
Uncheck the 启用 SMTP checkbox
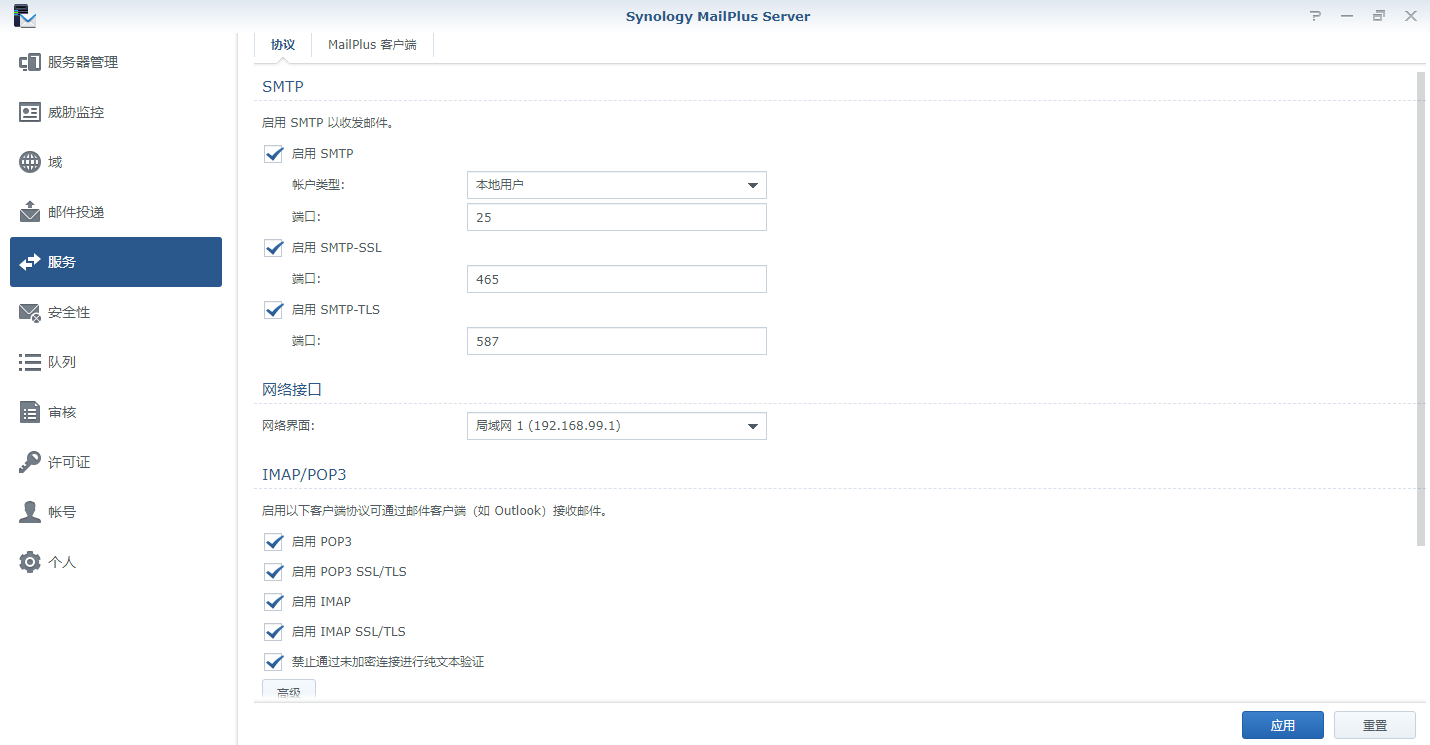pyautogui.click(x=274, y=154)
